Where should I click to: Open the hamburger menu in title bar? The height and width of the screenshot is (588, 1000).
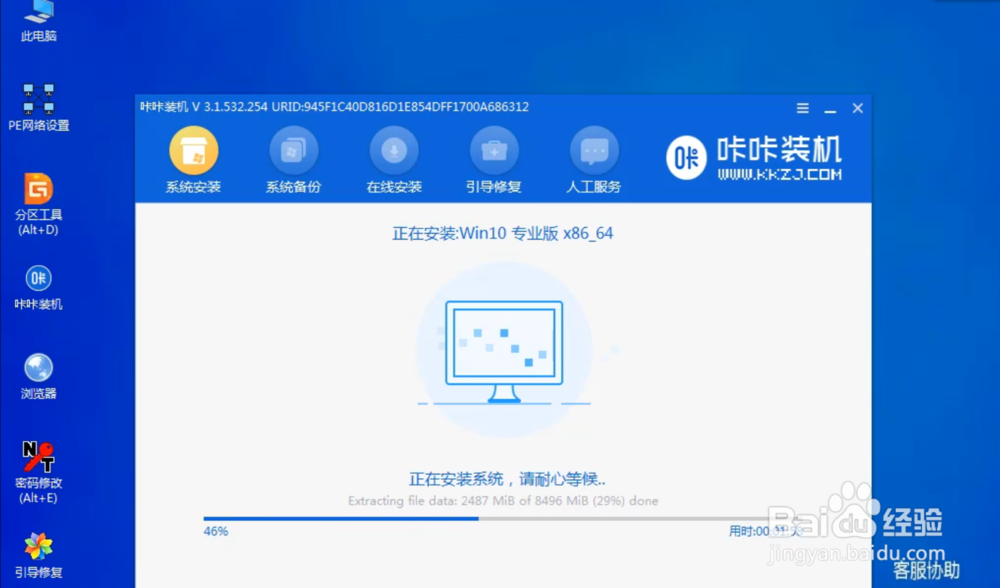coord(803,108)
